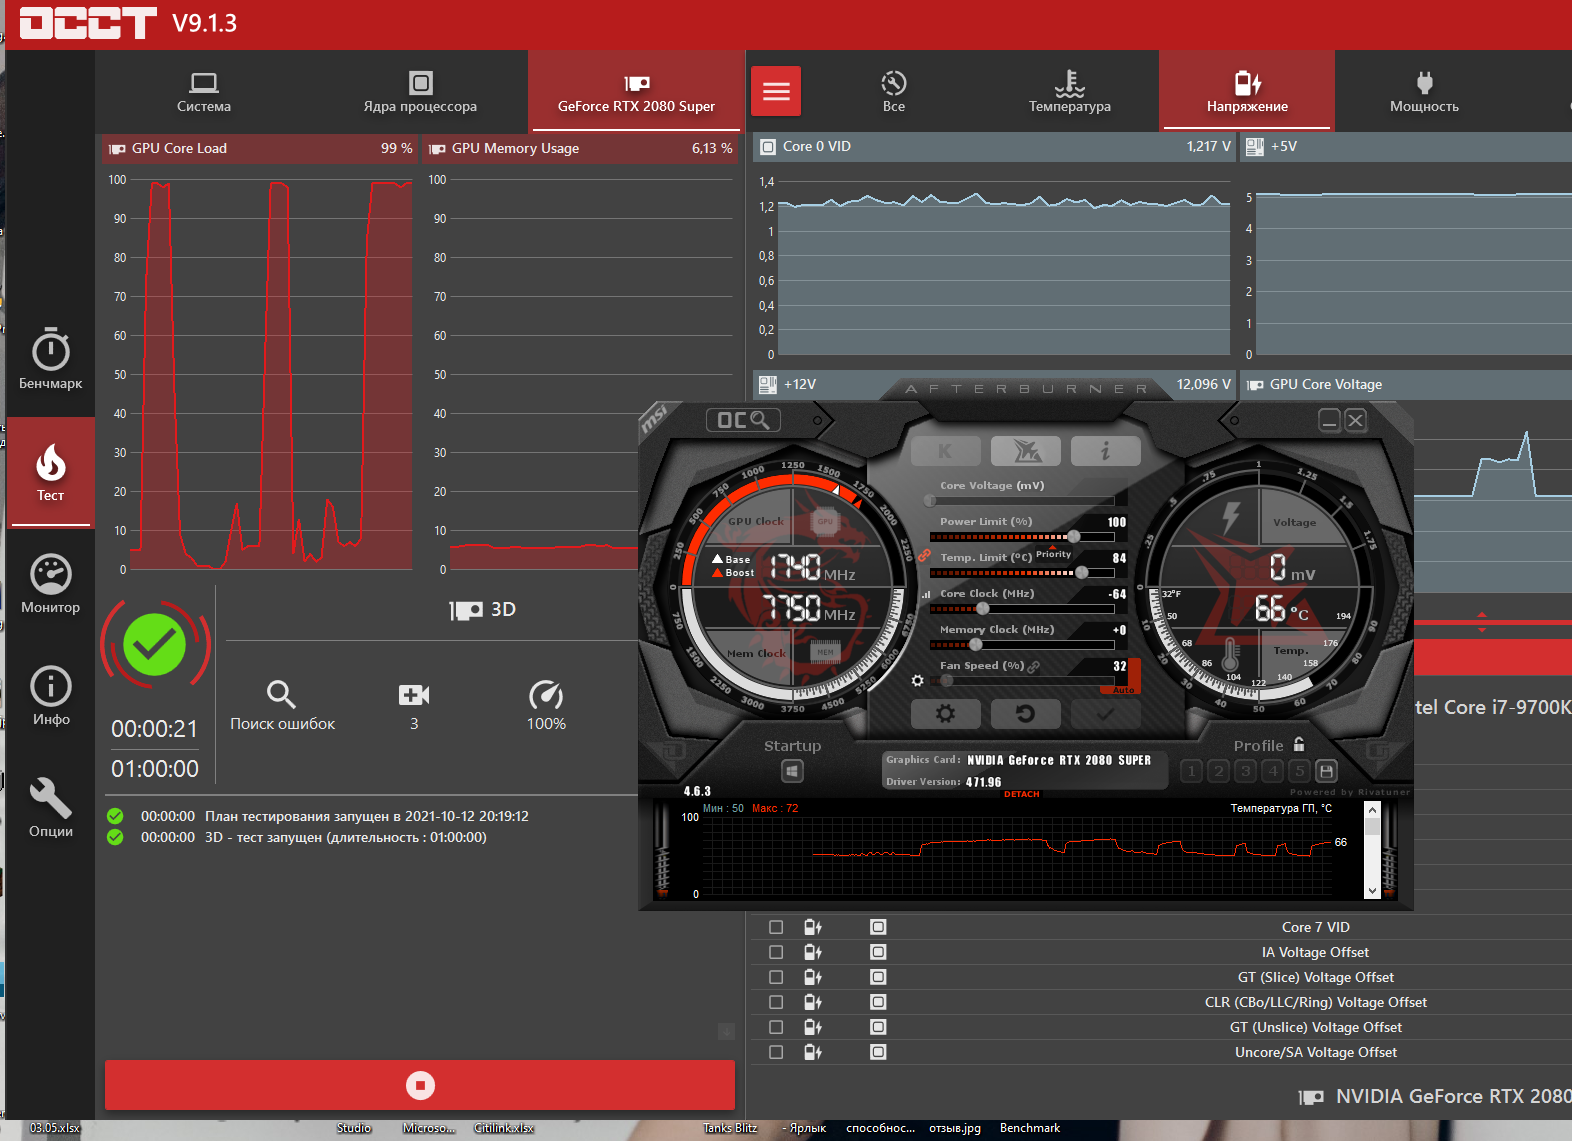1572x1141 pixels.
Task: Click the battery icon in Core 7 VID row
Action: (x=813, y=927)
